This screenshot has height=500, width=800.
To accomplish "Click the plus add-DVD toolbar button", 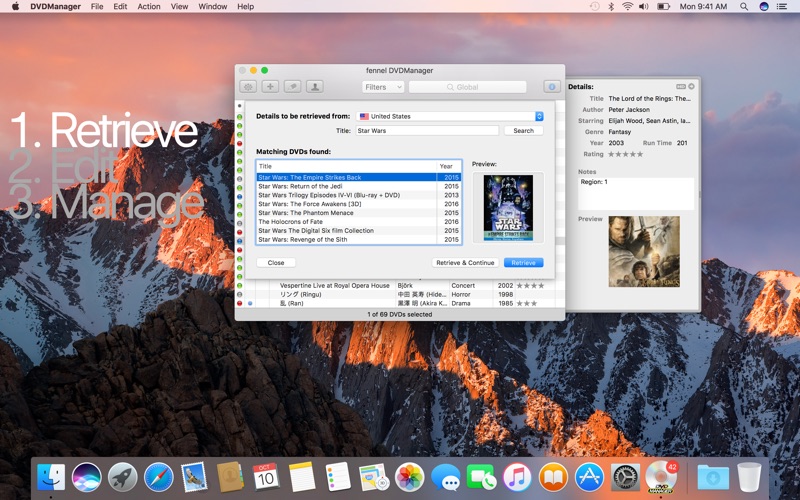I will click(x=270, y=87).
